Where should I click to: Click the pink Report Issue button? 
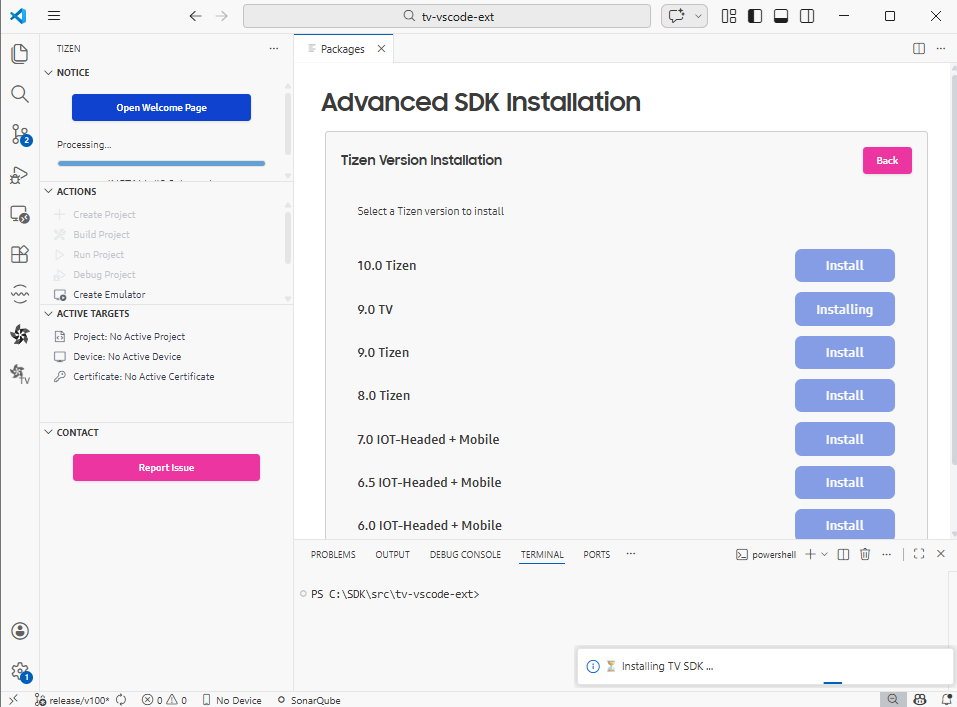point(166,467)
